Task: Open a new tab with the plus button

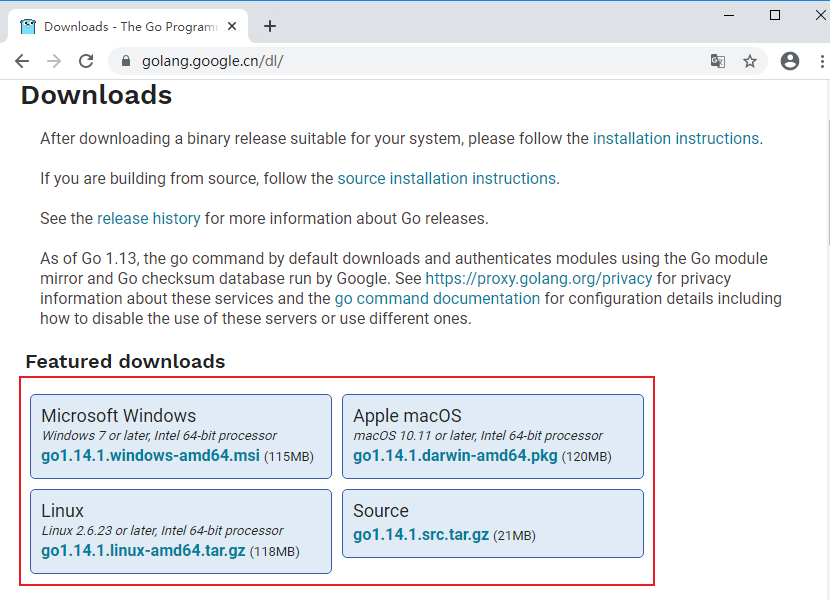Action: (269, 26)
